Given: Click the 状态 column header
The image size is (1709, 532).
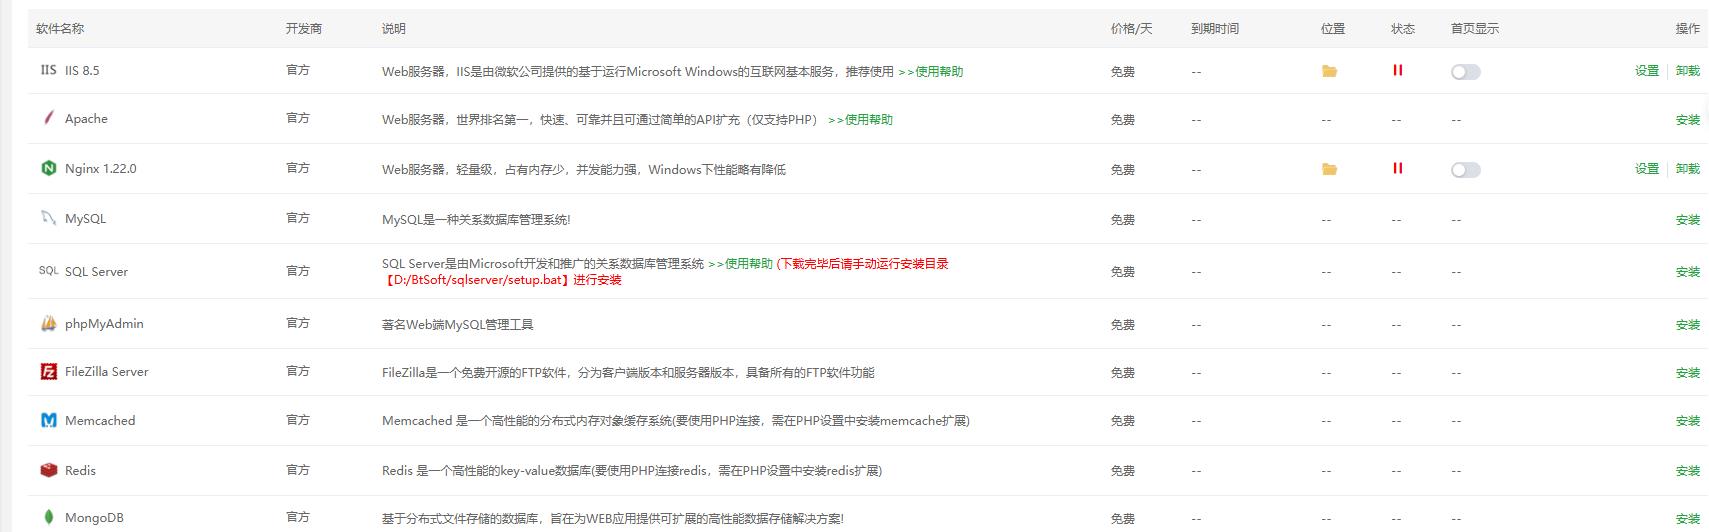Looking at the screenshot, I should click(1403, 29).
